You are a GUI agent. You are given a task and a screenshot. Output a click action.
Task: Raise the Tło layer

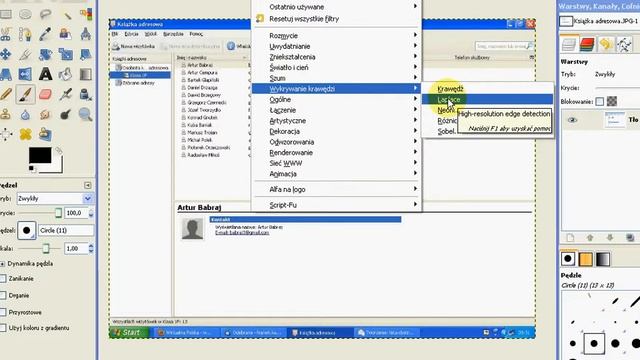pyautogui.click(x=590, y=238)
